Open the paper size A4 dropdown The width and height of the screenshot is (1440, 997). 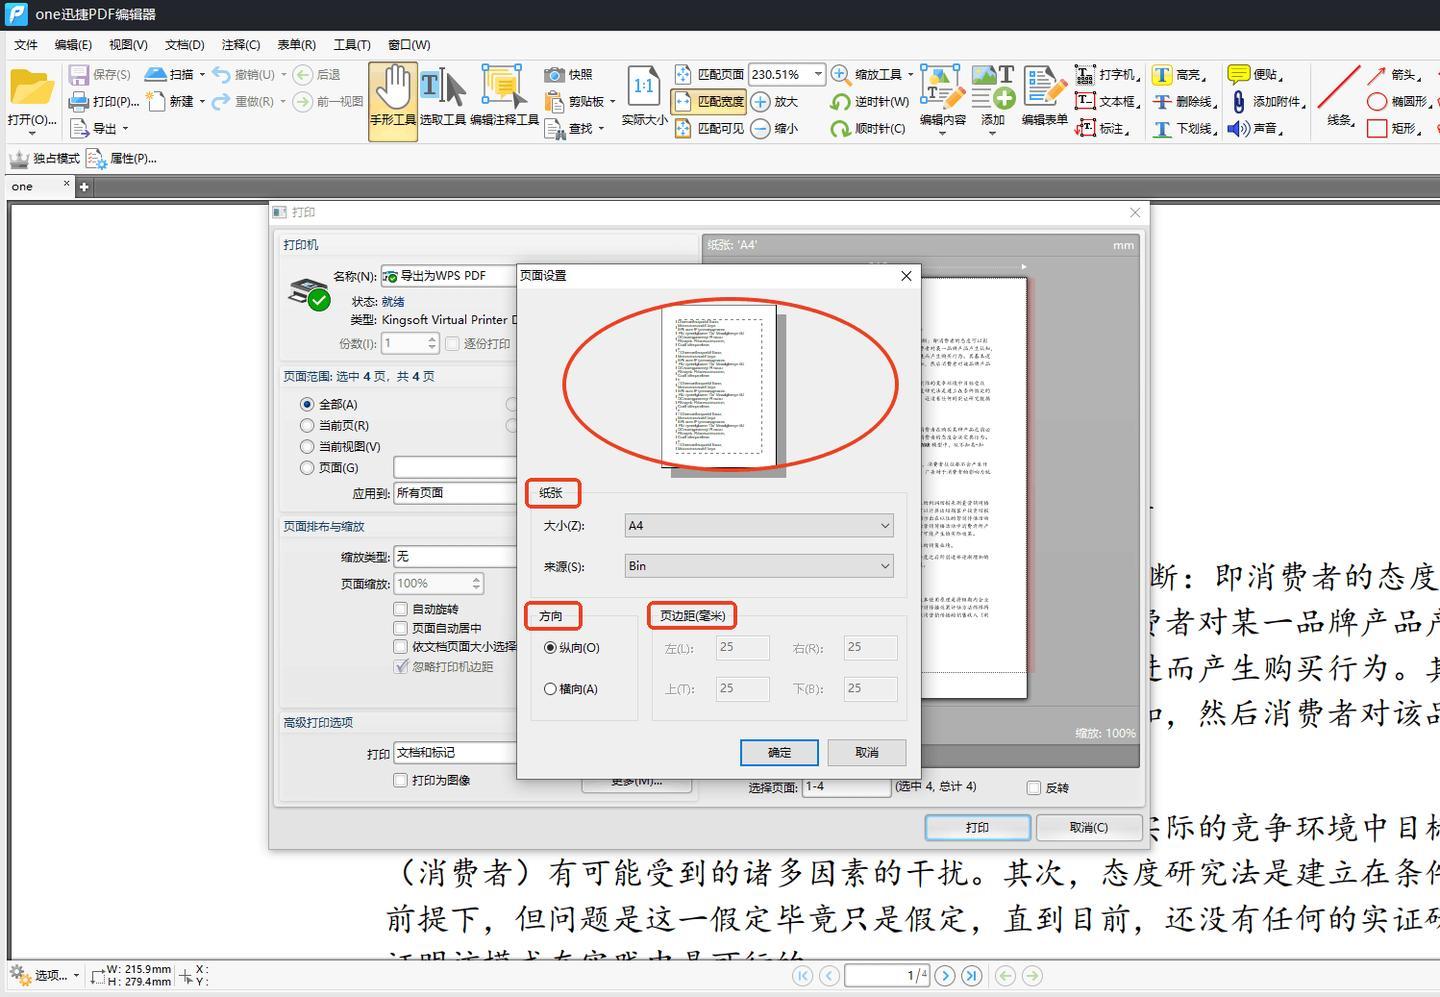(x=758, y=526)
